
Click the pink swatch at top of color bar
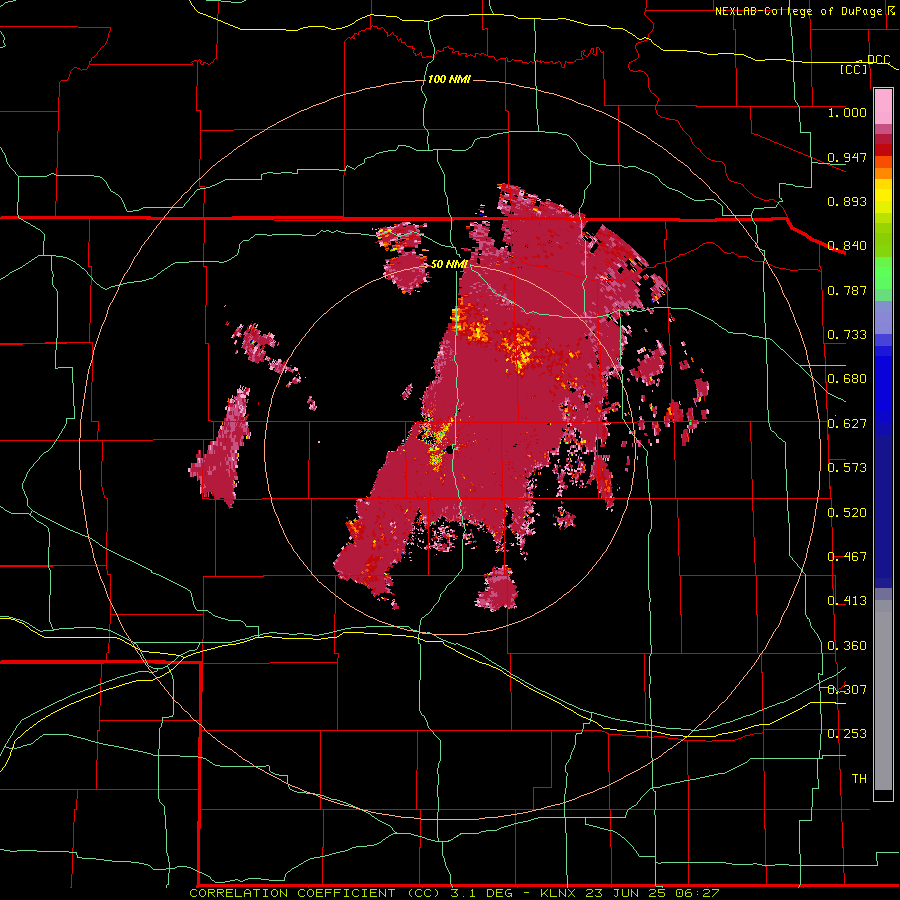pos(883,107)
